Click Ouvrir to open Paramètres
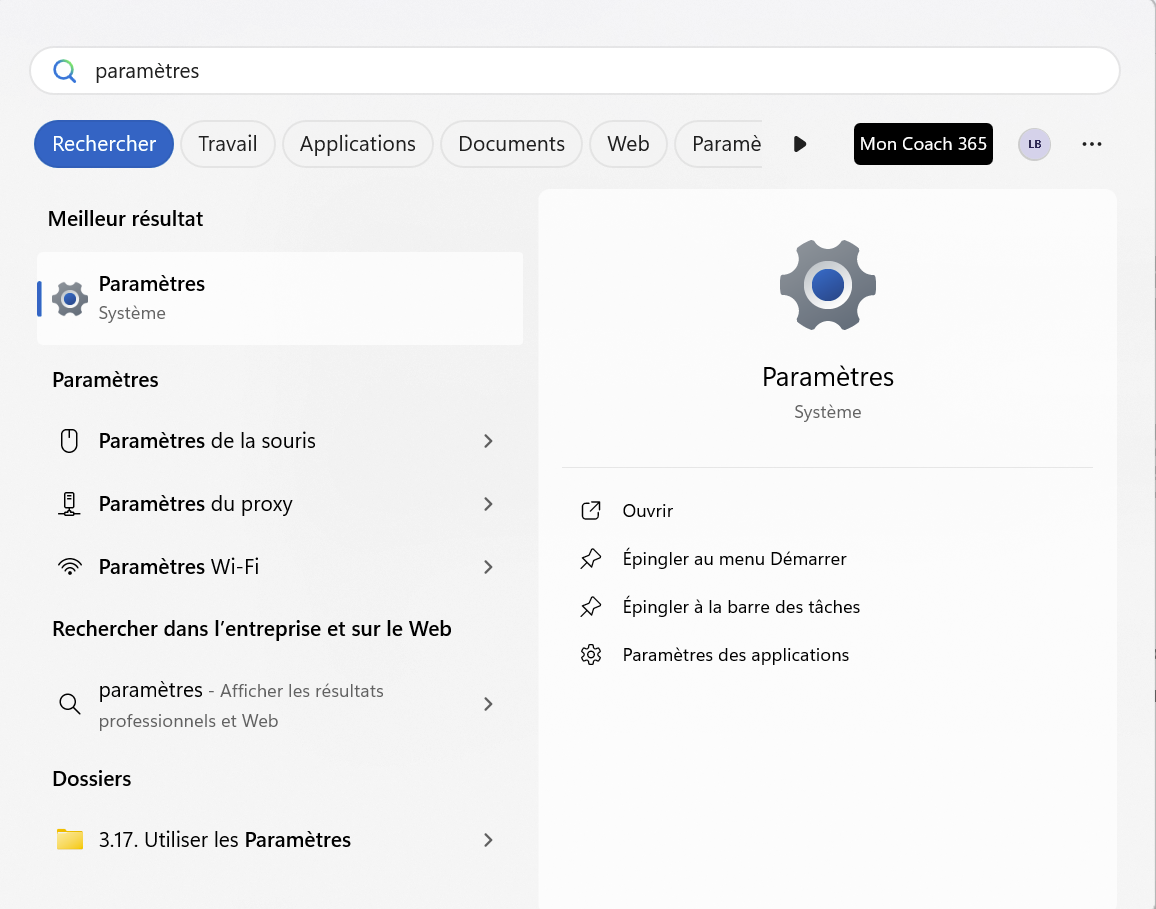Image resolution: width=1156 pixels, height=909 pixels. pyautogui.click(x=647, y=511)
